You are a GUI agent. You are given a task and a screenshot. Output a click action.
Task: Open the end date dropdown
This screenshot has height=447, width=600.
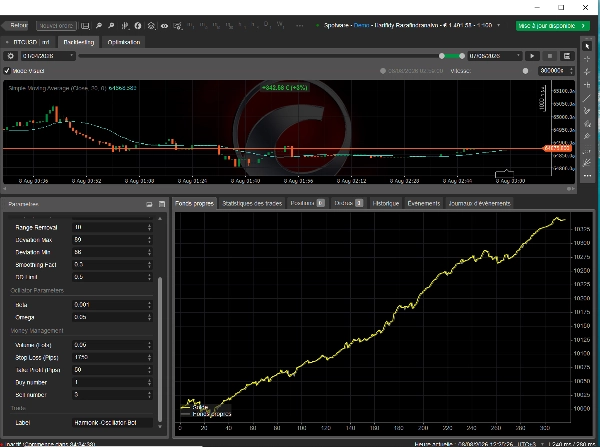(495, 56)
